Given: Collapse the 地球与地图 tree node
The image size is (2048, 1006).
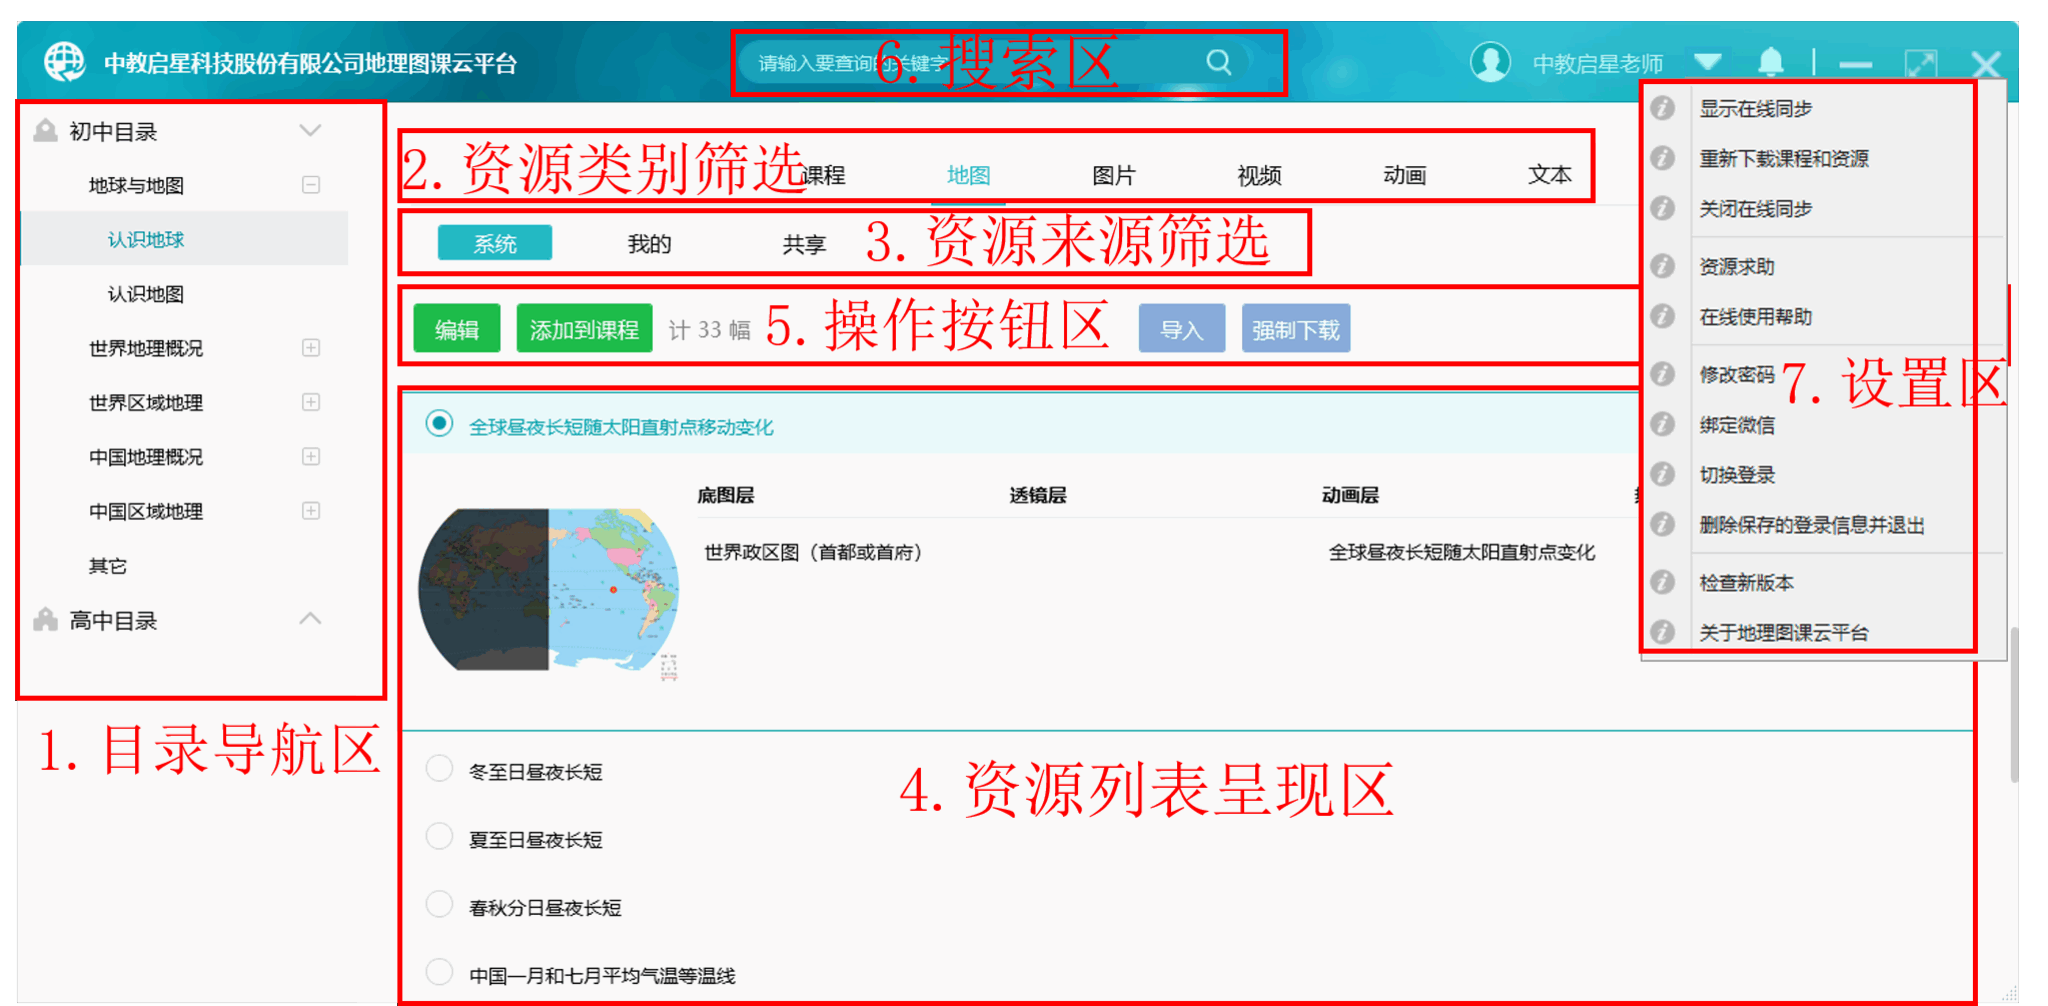Looking at the screenshot, I should (x=311, y=185).
